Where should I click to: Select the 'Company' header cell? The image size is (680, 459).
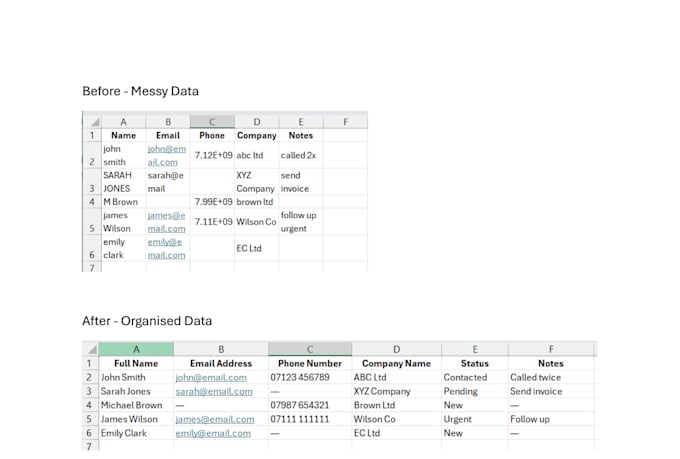pyautogui.click(x=257, y=135)
